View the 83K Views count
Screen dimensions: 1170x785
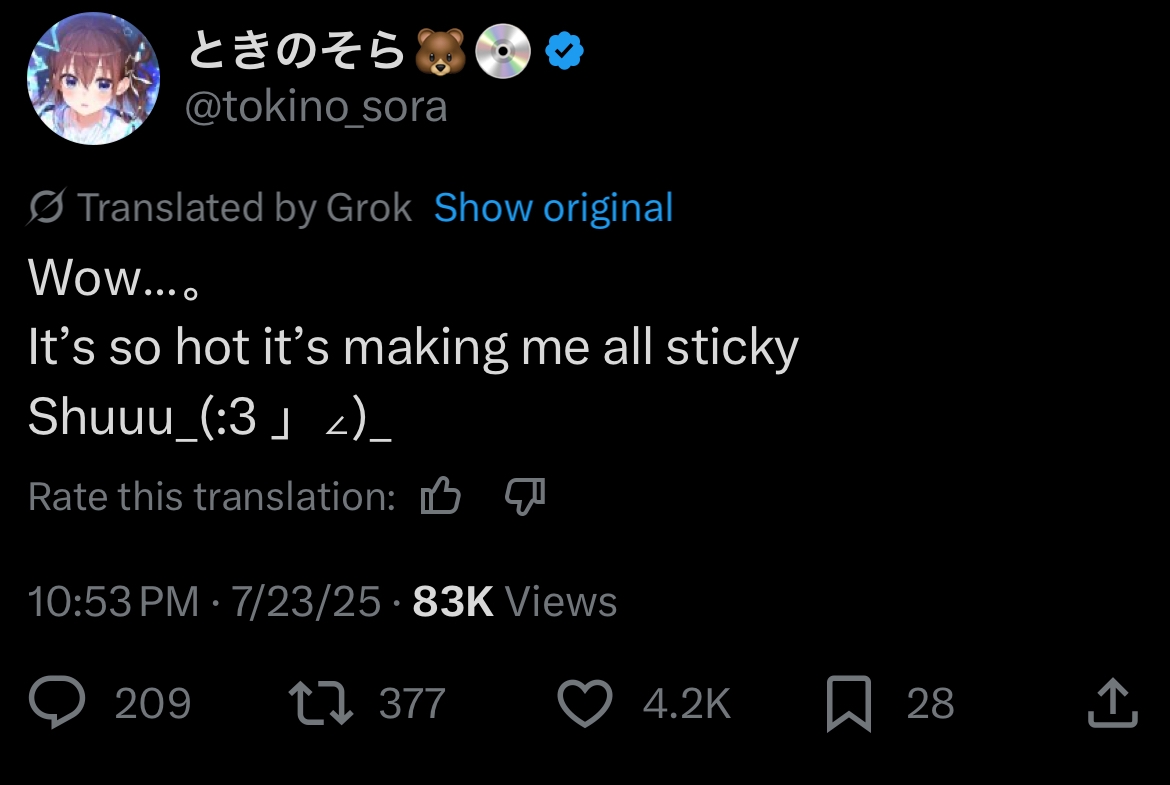514,602
